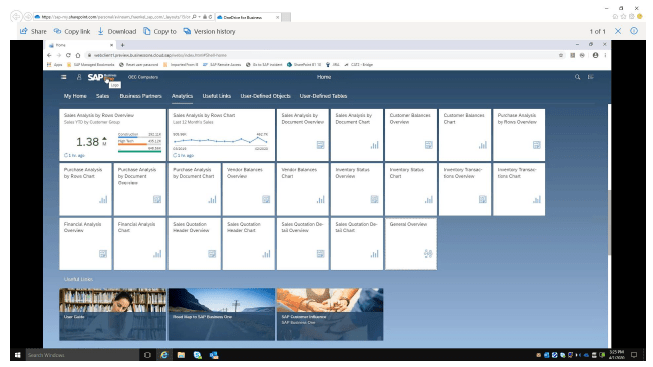Open the User Guide thumbnail
This screenshot has height=367, width=653.
pyautogui.click(x=112, y=315)
